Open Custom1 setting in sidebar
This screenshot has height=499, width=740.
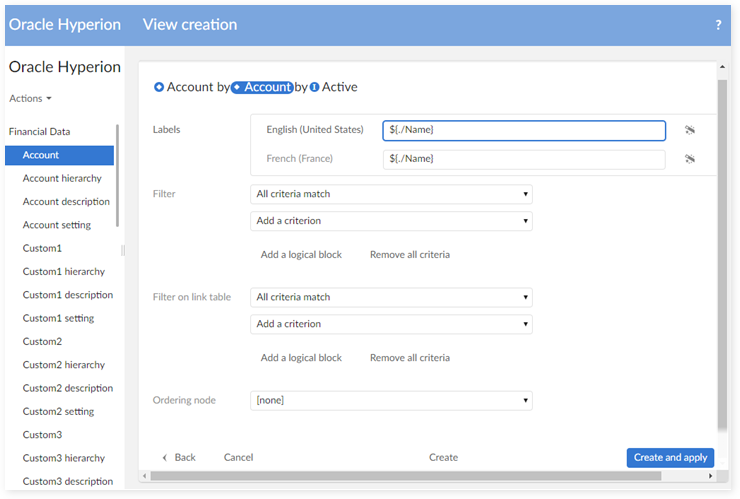(58, 318)
